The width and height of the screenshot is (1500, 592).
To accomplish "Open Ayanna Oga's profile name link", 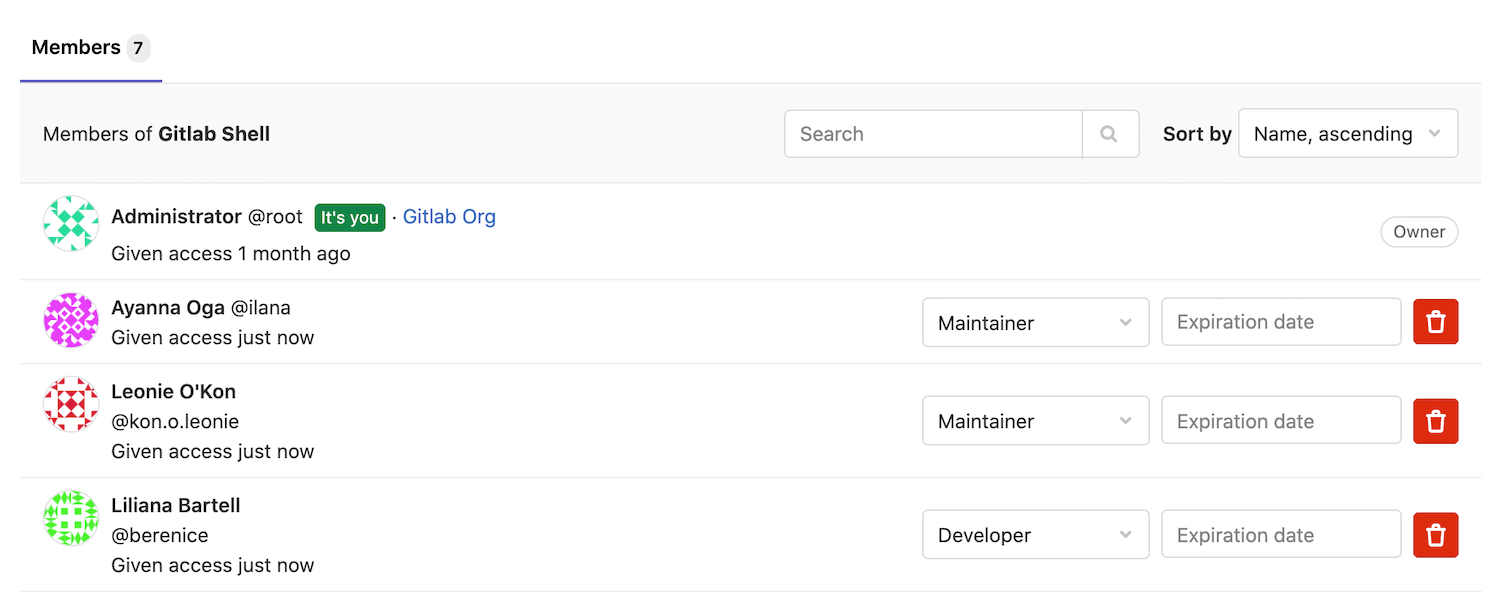I will [x=168, y=308].
